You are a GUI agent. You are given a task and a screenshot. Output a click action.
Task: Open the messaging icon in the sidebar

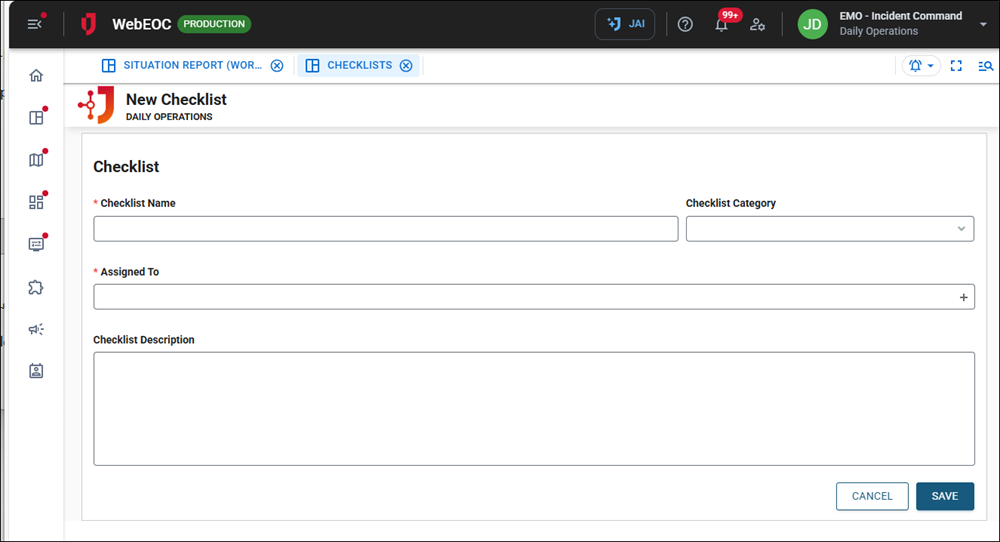coord(37,244)
